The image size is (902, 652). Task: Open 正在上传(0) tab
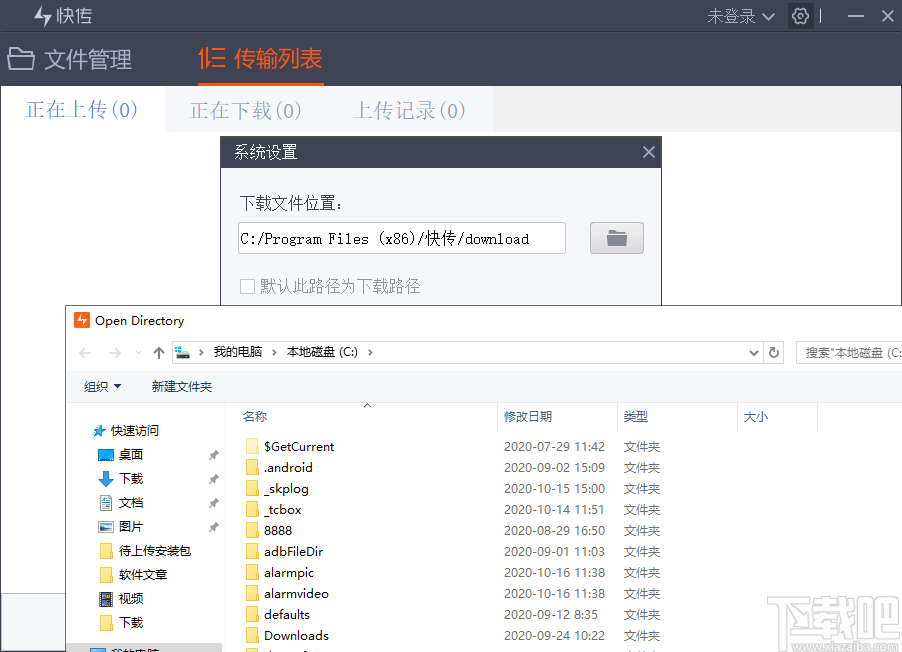tap(82, 109)
